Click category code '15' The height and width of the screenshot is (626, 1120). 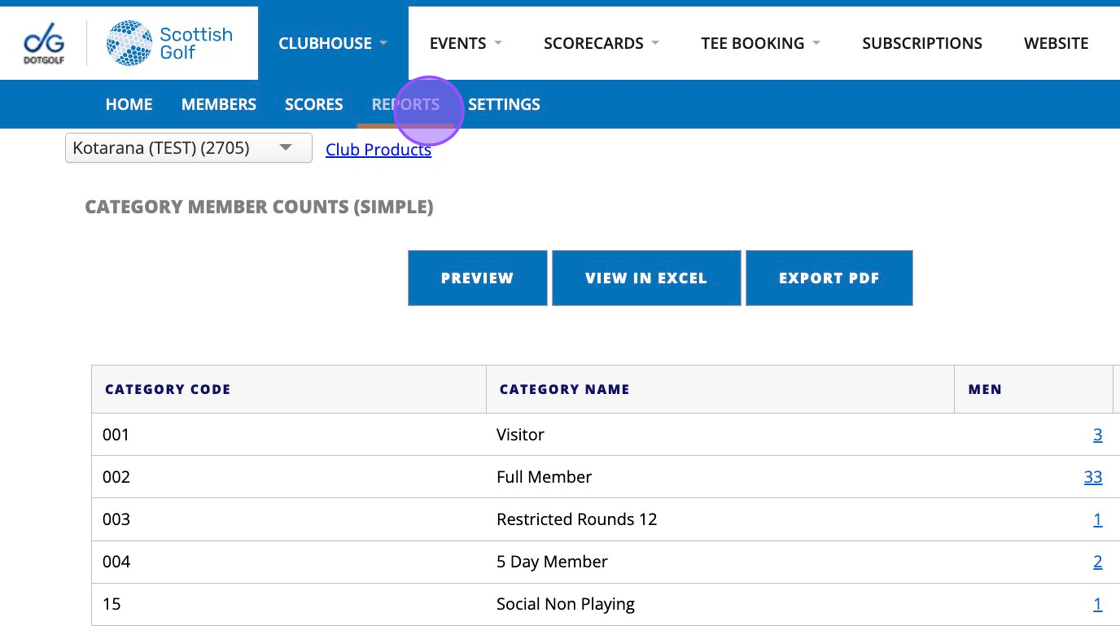pos(111,604)
